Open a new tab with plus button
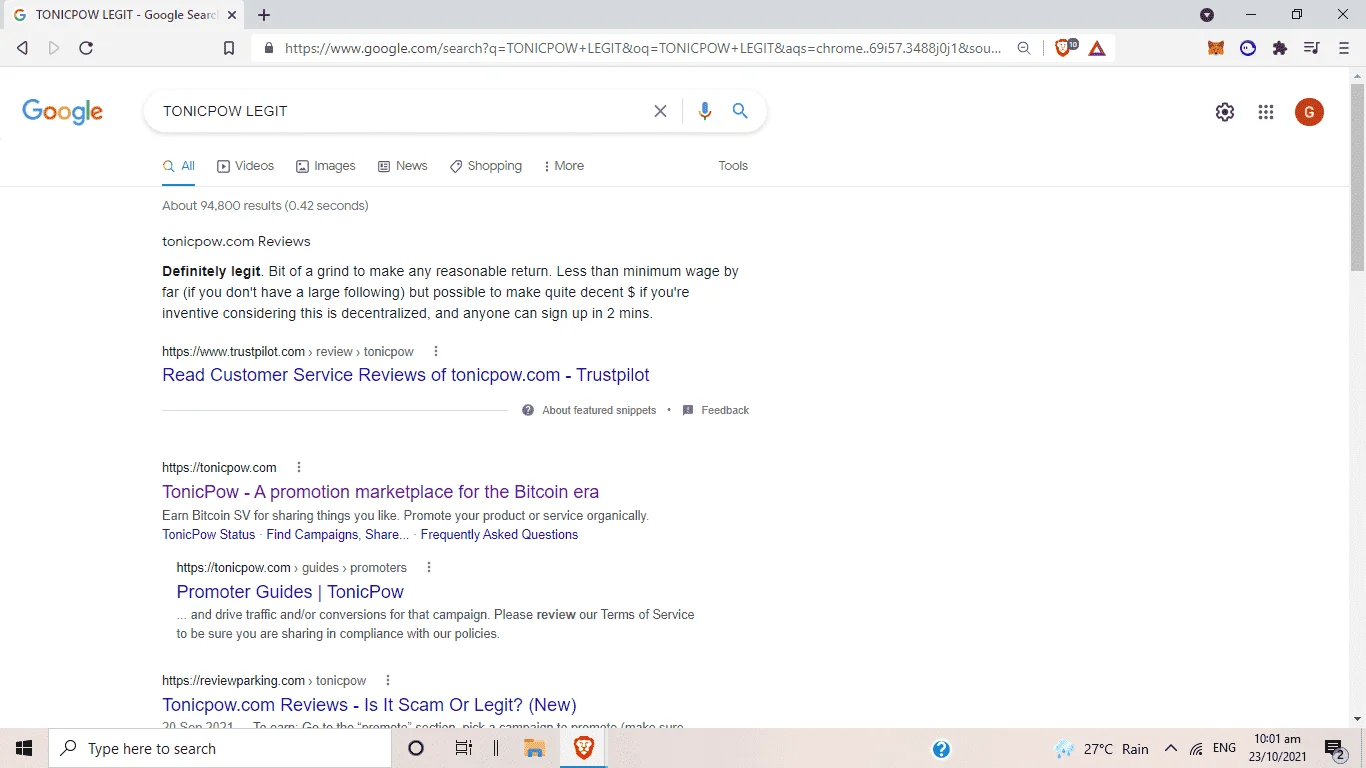1366x768 pixels. [264, 15]
